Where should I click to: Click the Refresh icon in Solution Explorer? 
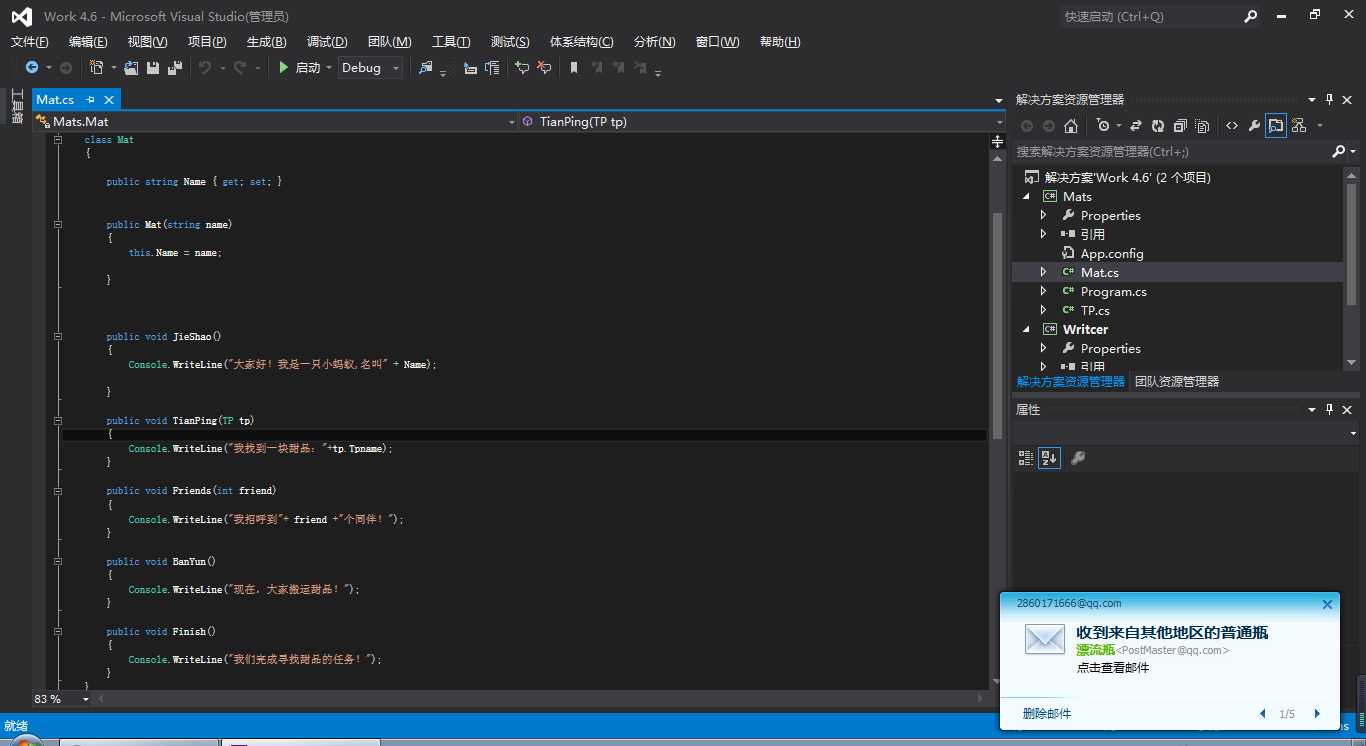1158,126
